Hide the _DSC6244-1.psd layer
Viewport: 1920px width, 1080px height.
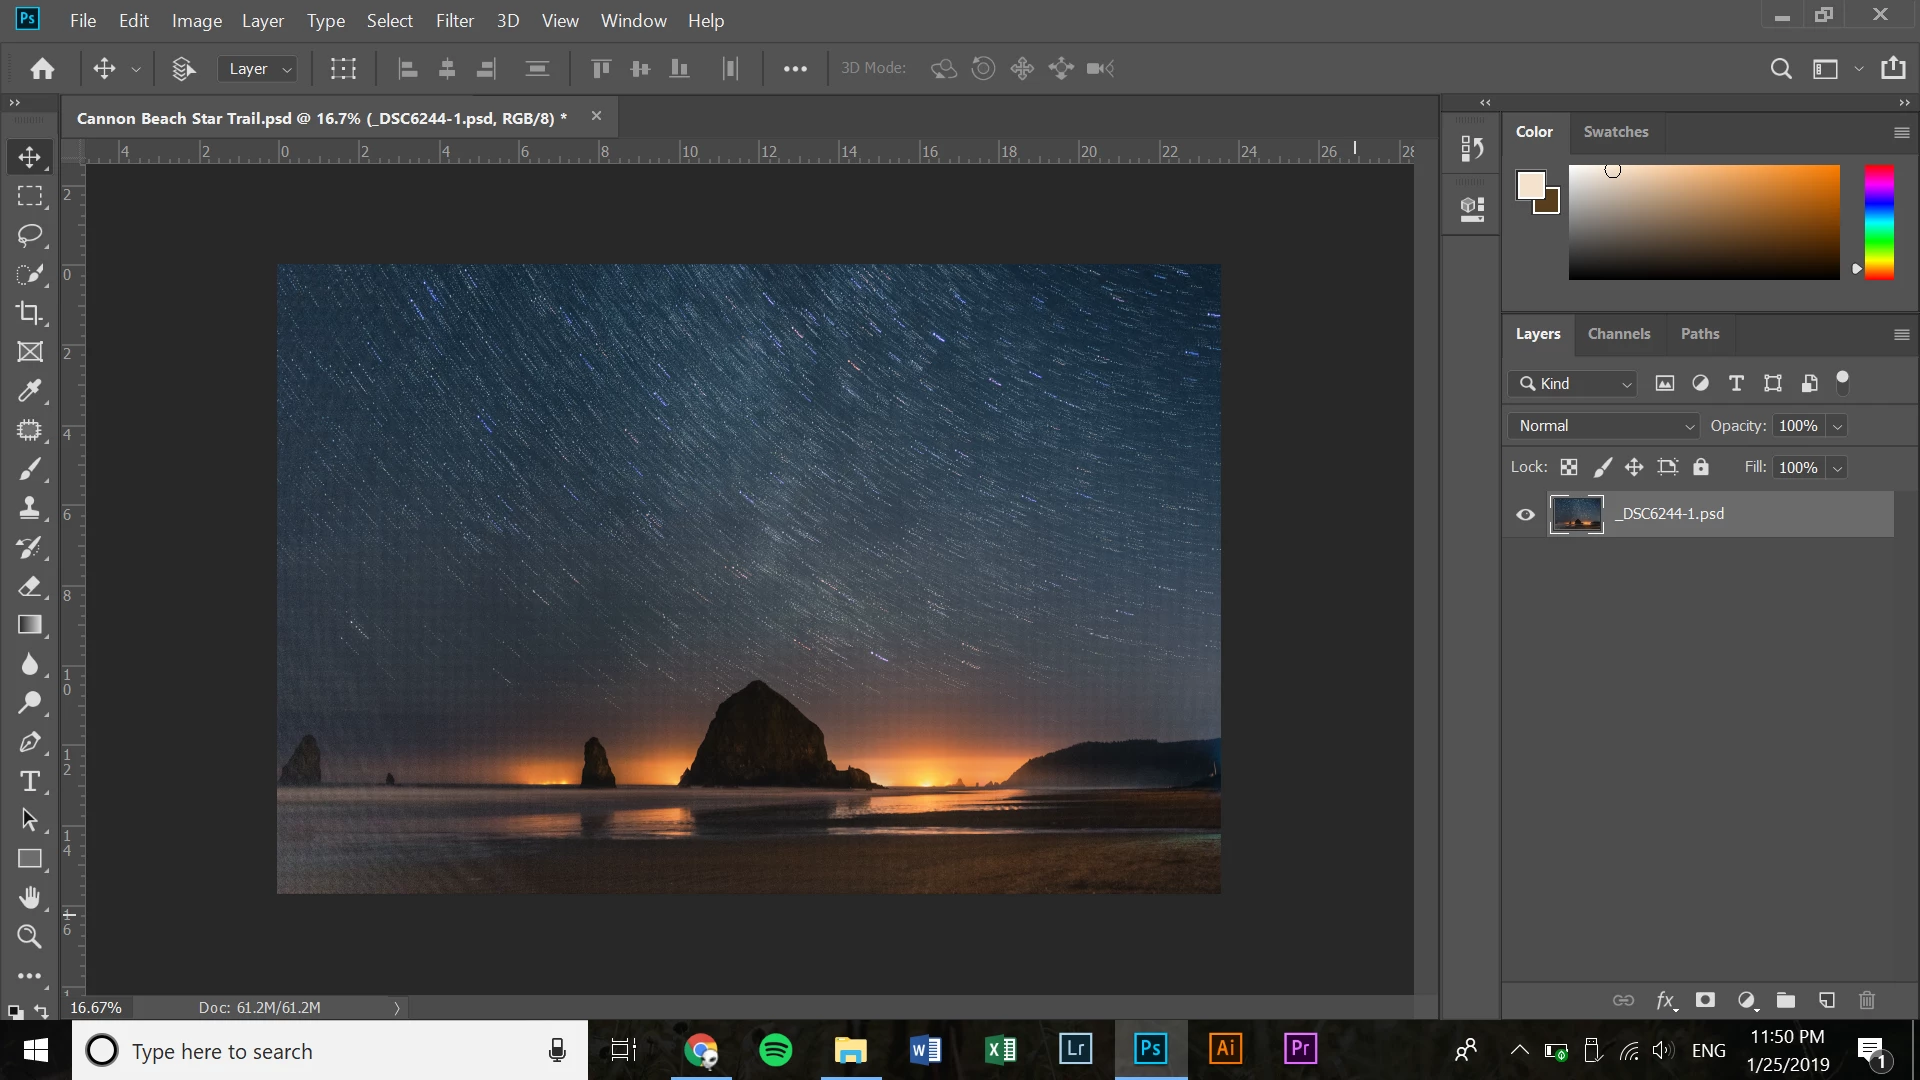[x=1525, y=515]
